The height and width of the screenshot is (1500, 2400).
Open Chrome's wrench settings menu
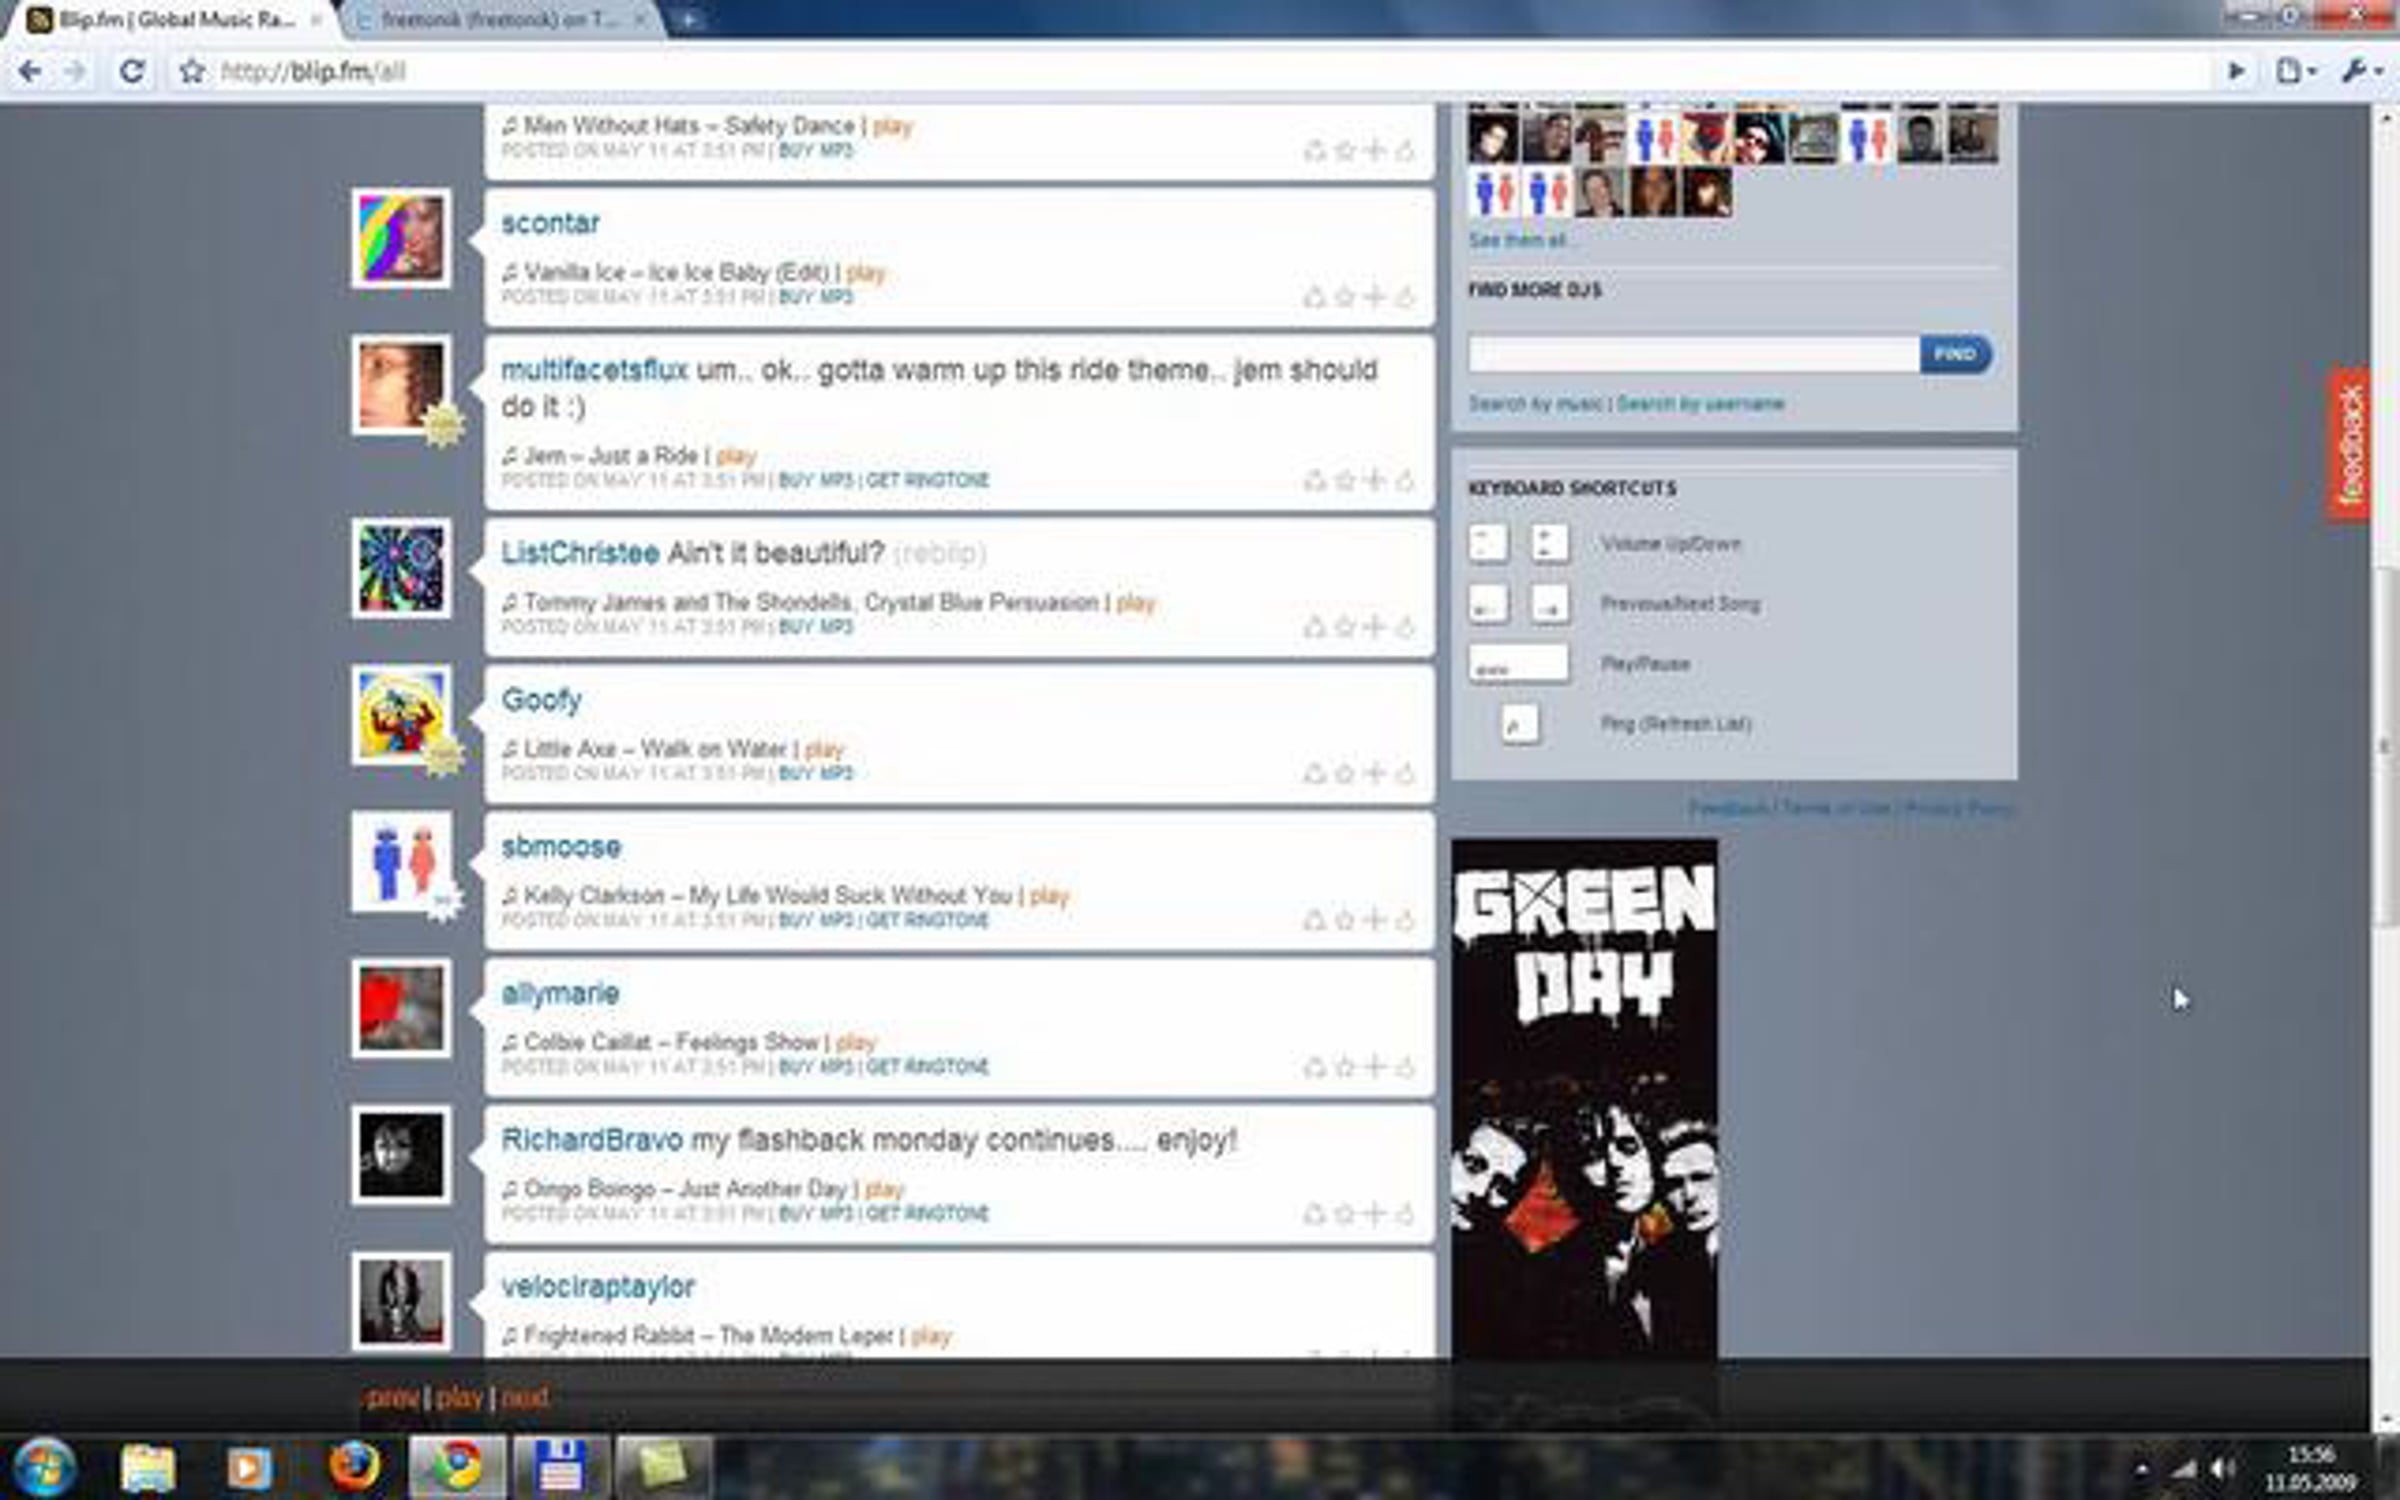[x=2363, y=71]
